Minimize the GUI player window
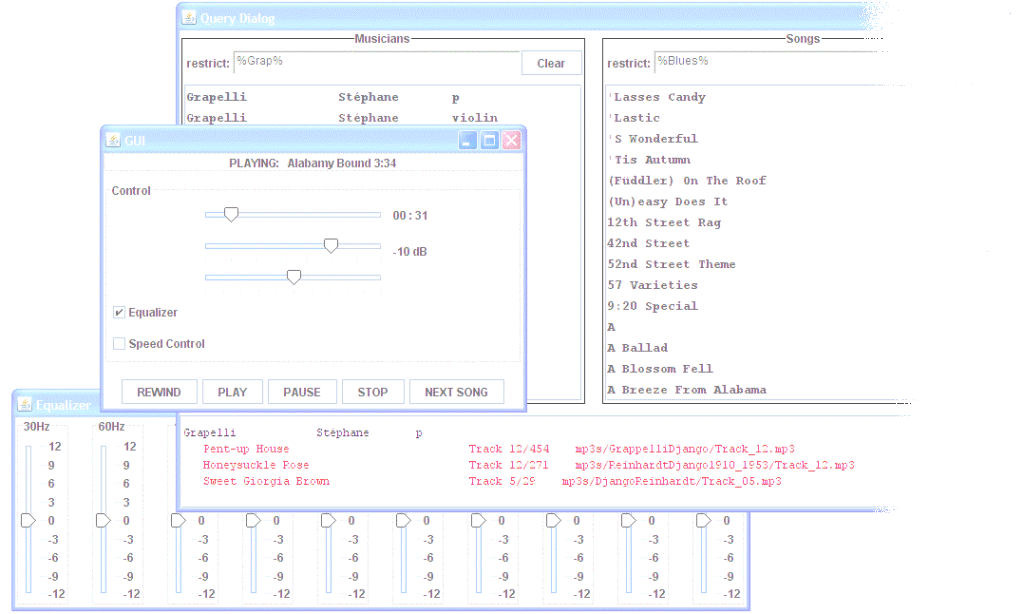The height and width of the screenshot is (614, 1024). click(468, 141)
